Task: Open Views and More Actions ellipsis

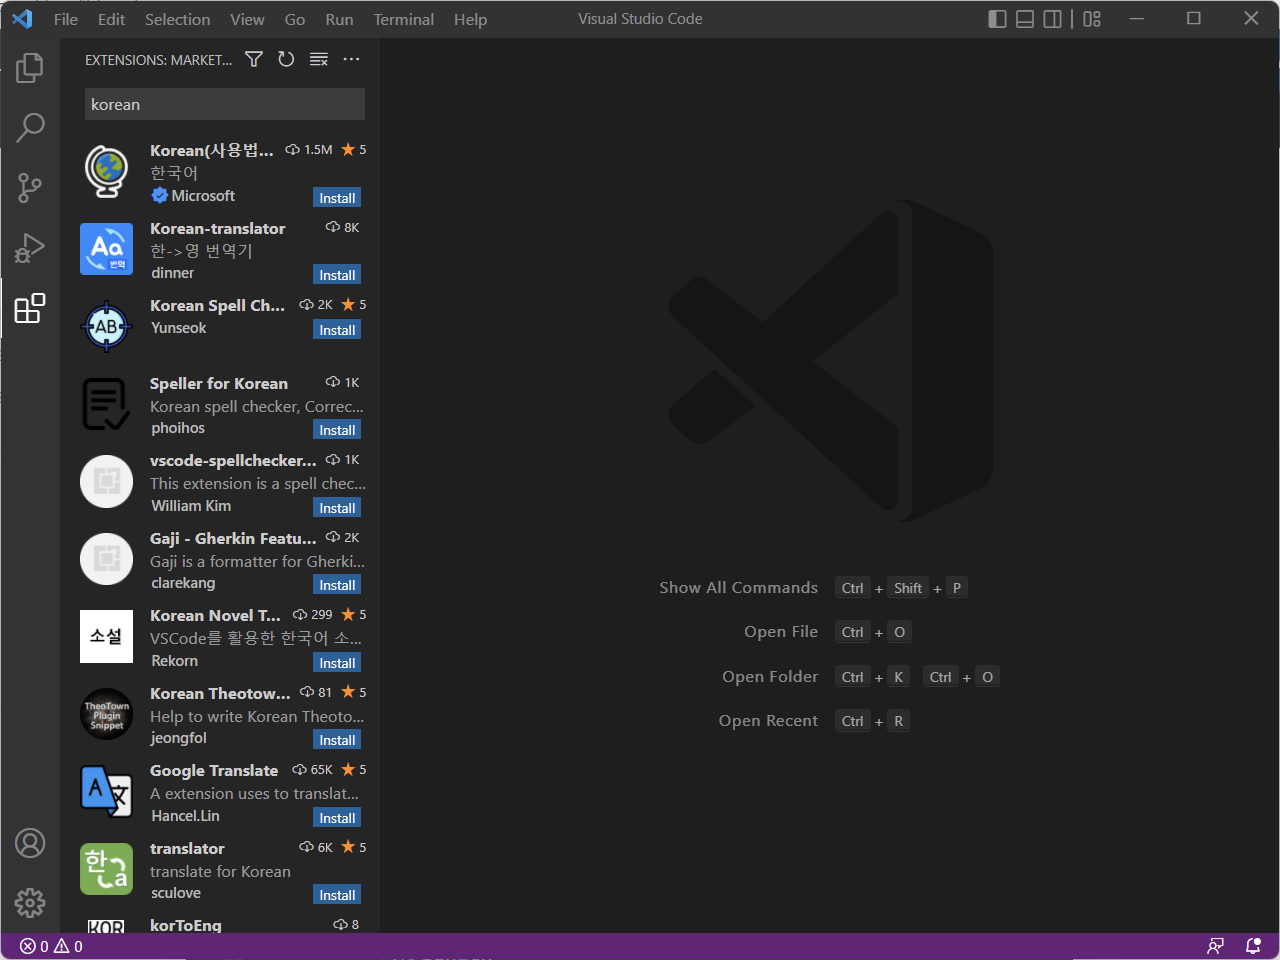Action: click(x=351, y=60)
